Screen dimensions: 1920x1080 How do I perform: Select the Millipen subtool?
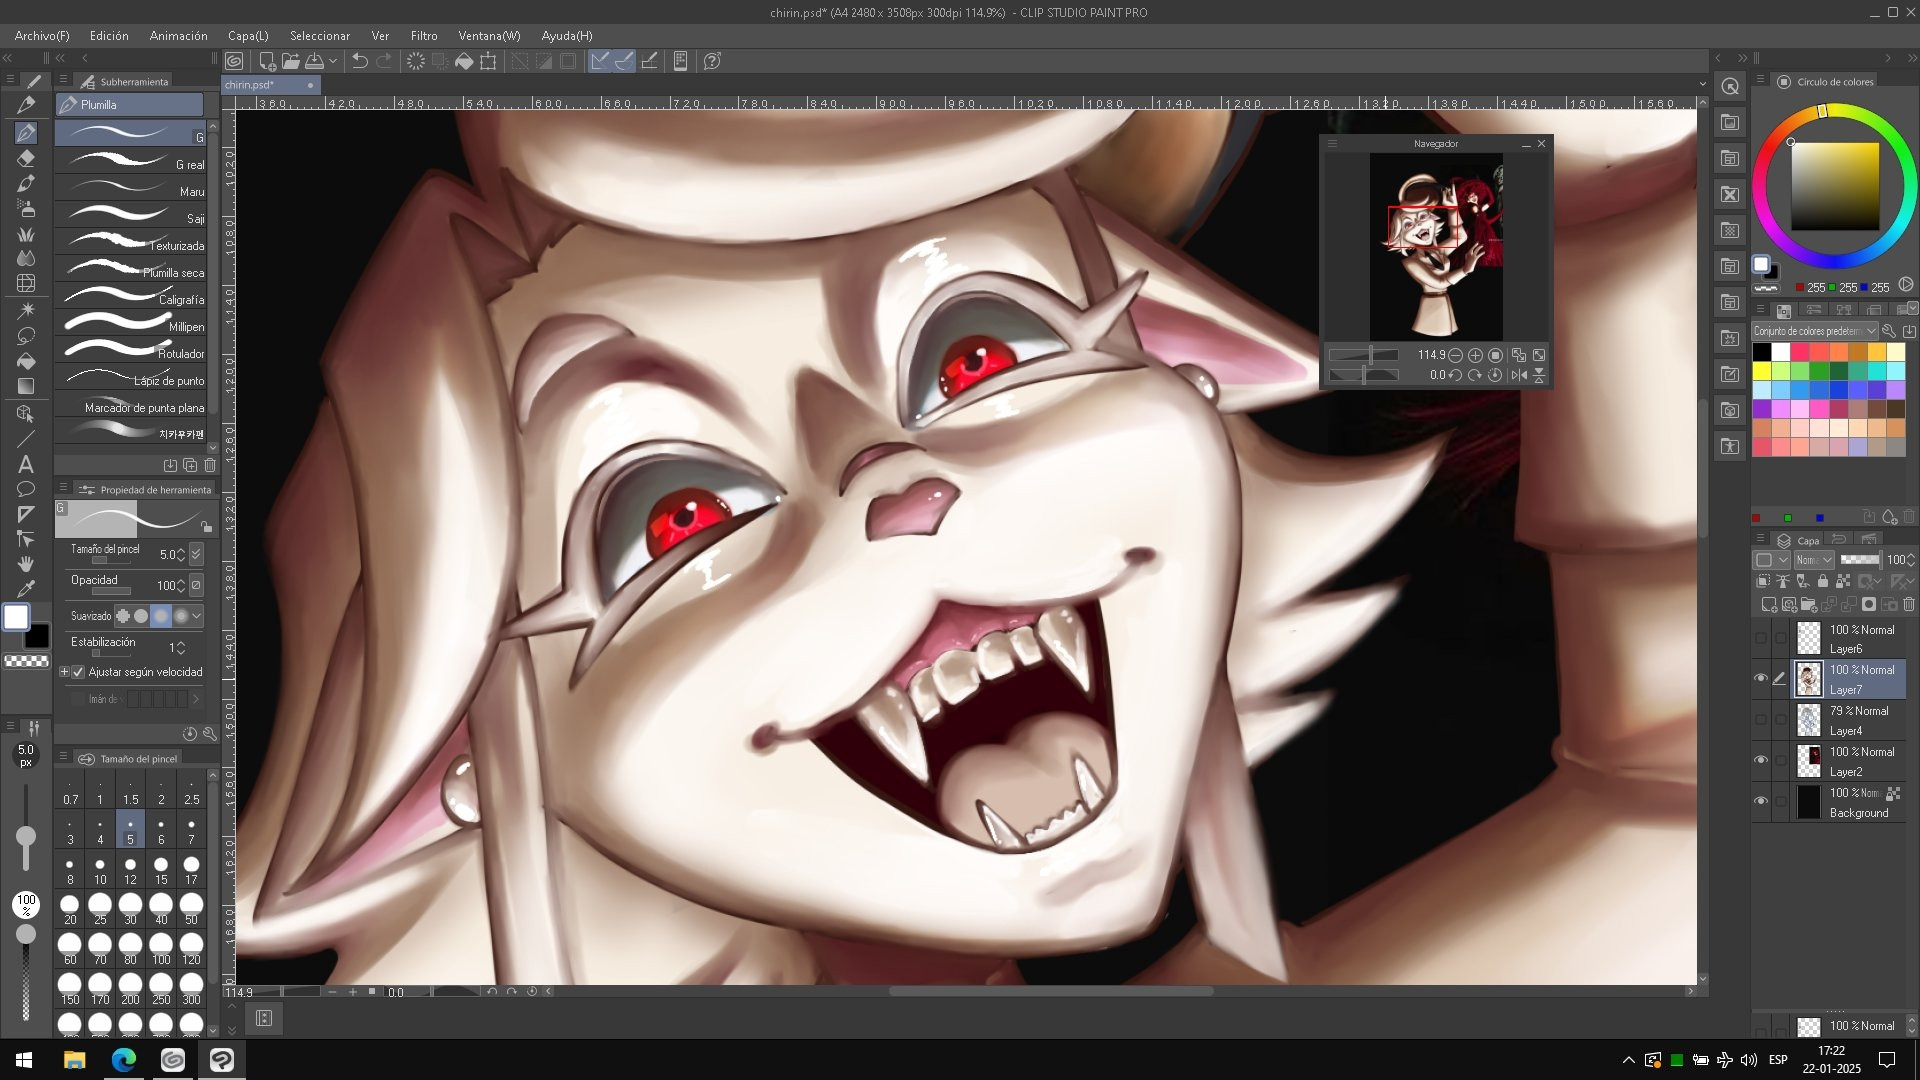click(131, 323)
